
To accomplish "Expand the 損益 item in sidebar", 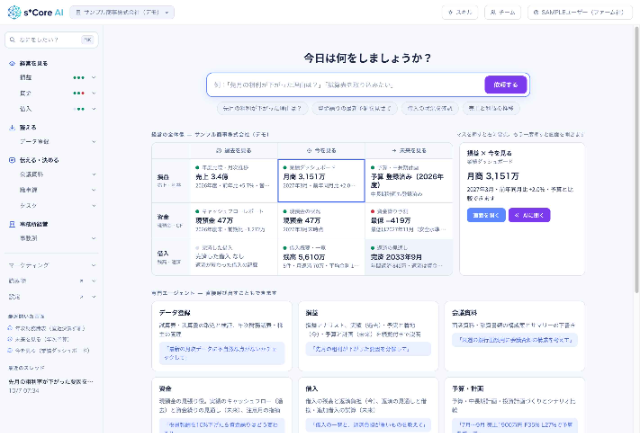I will coord(94,78).
